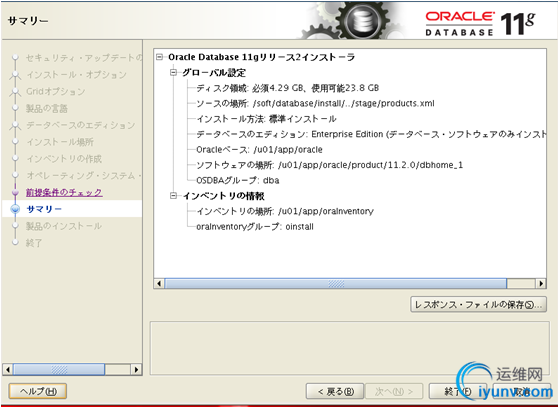Click the step bullet beside 前提条件のチェック
The height and width of the screenshot is (408, 559).
click(15, 193)
